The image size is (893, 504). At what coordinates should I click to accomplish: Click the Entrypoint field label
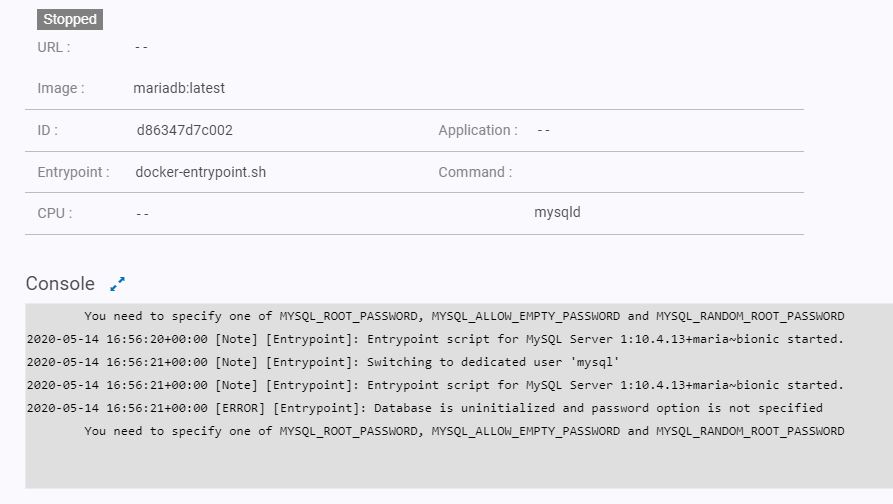click(x=74, y=172)
